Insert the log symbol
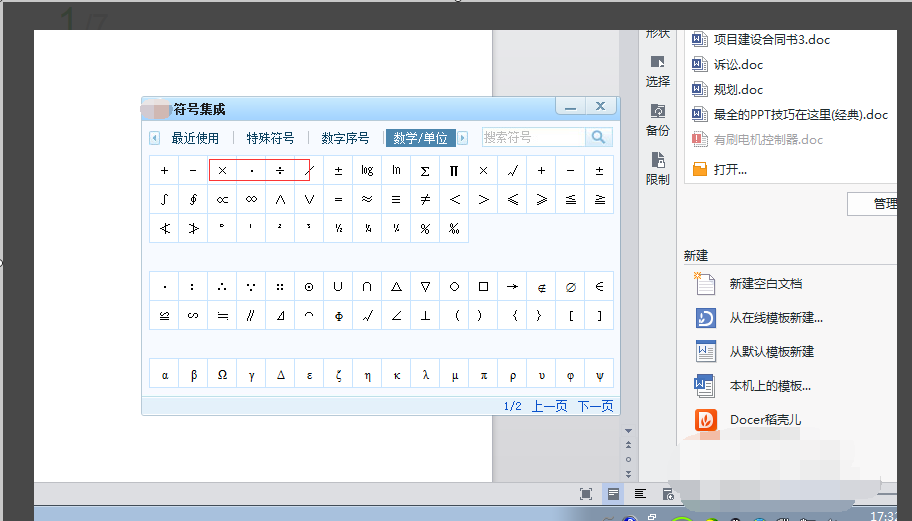The height and width of the screenshot is (521, 912). [367, 170]
